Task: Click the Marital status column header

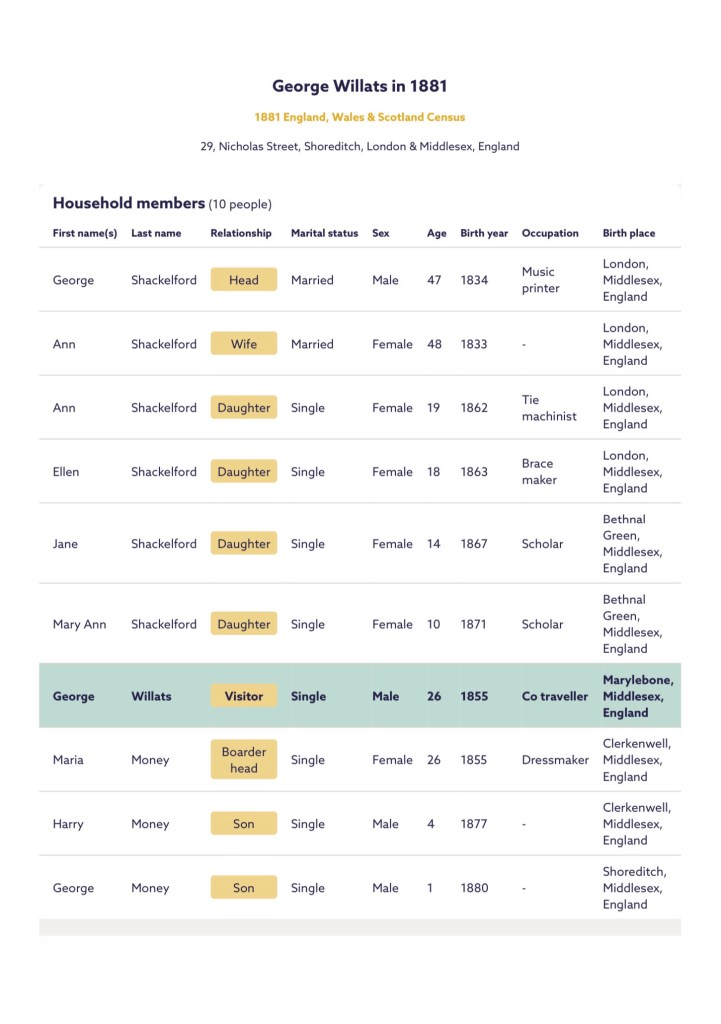Action: (324, 233)
